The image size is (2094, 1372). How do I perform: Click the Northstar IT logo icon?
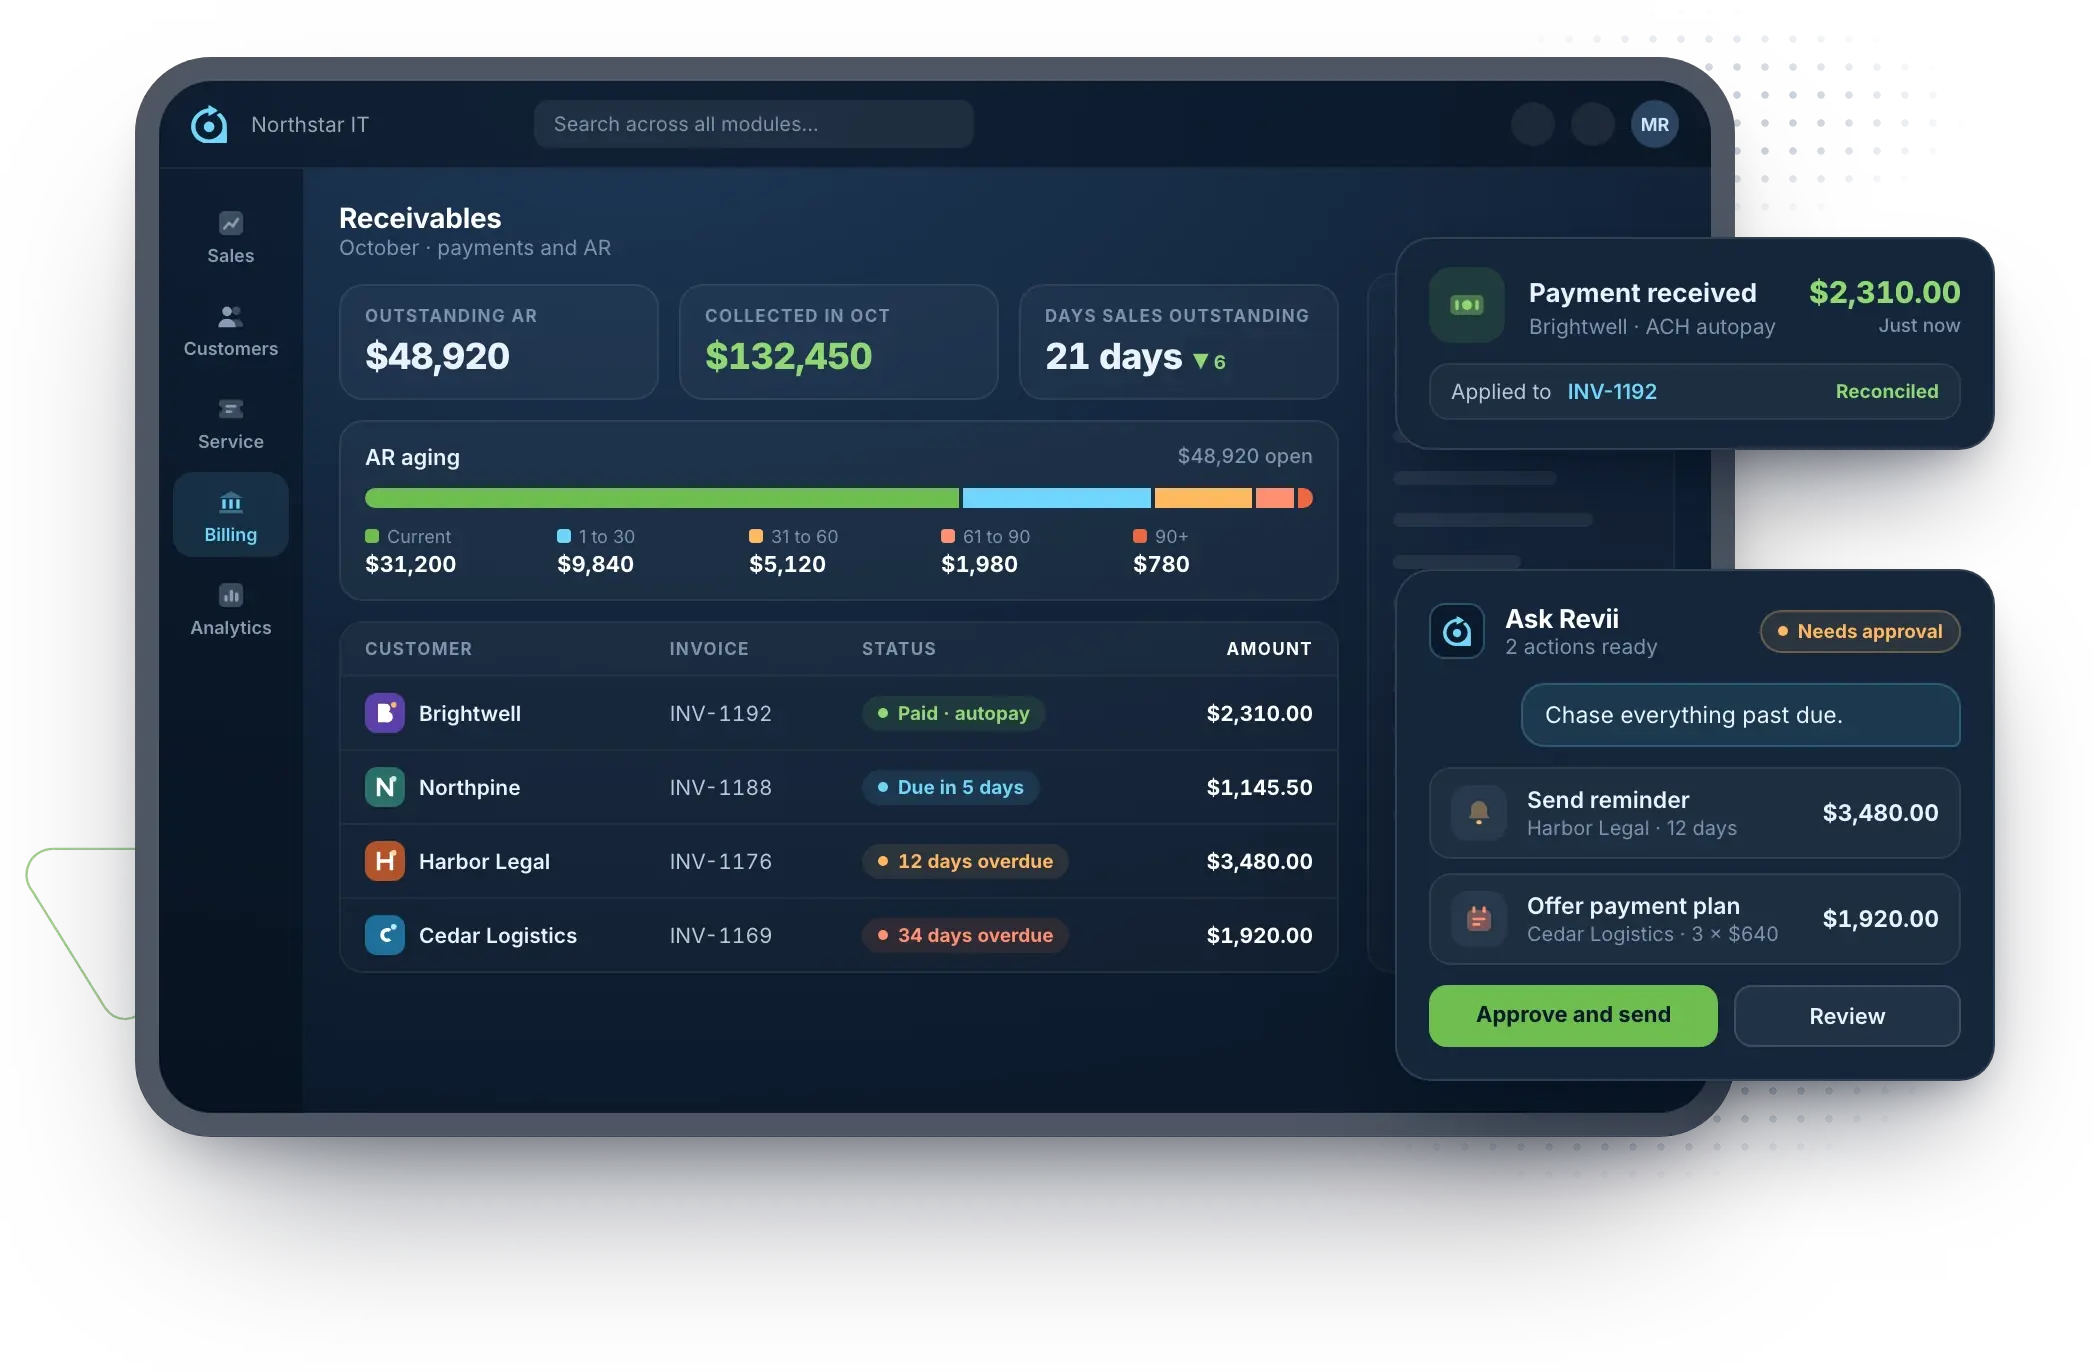coord(209,124)
